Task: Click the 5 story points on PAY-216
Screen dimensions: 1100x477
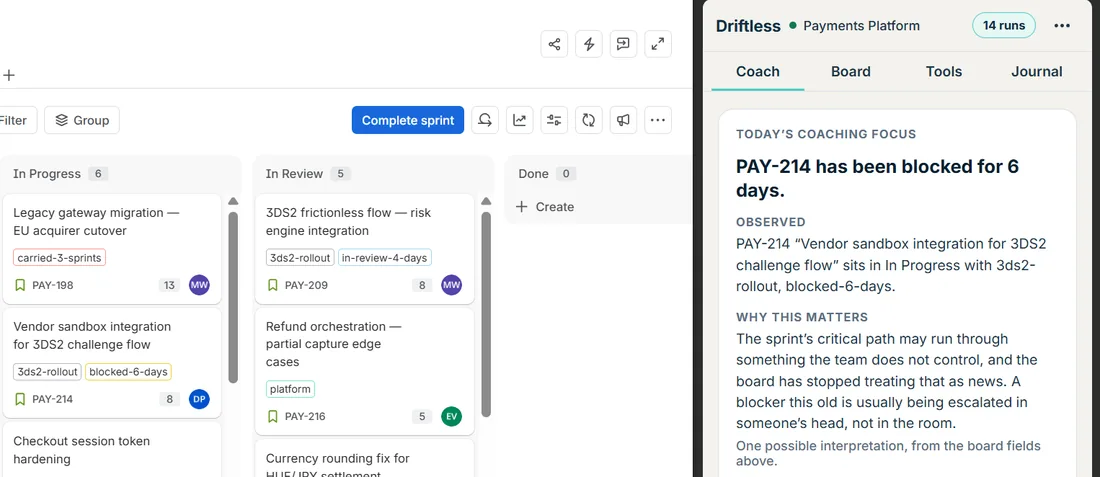Action: pyautogui.click(x=422, y=417)
